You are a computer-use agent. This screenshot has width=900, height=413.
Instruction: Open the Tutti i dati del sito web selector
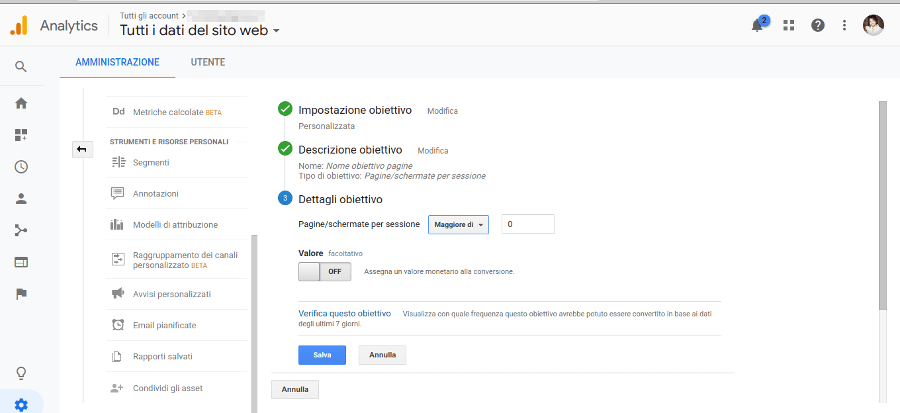pos(200,30)
